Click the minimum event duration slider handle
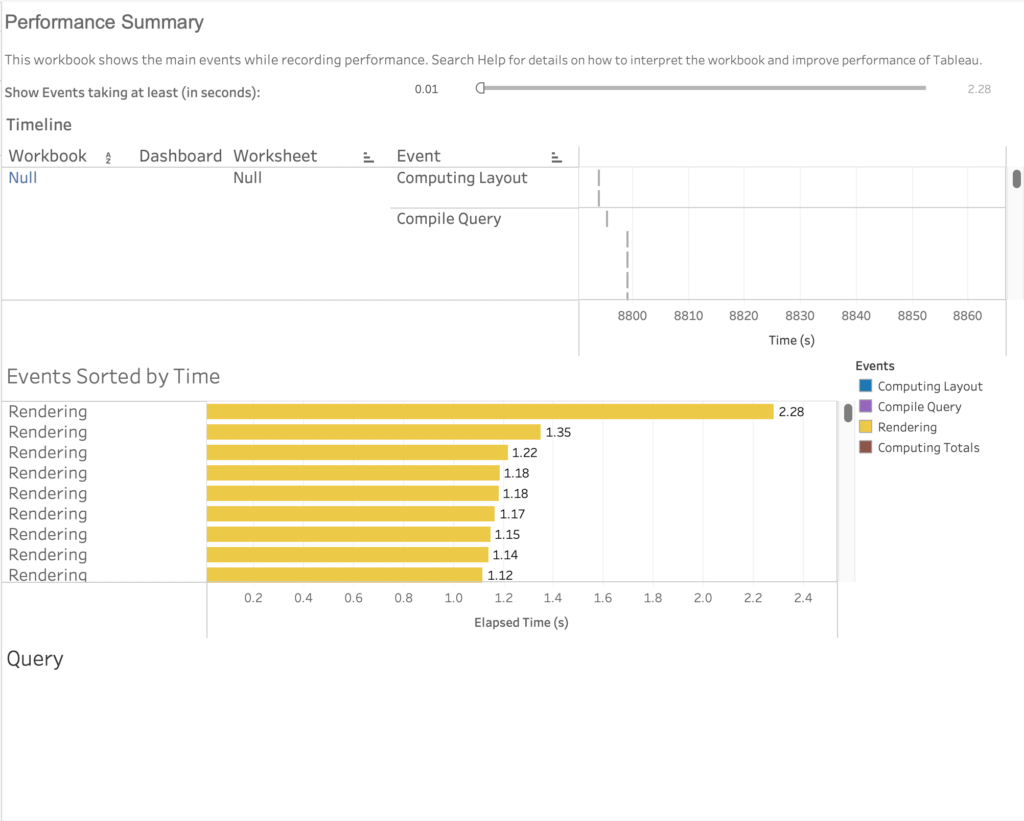 481,88
